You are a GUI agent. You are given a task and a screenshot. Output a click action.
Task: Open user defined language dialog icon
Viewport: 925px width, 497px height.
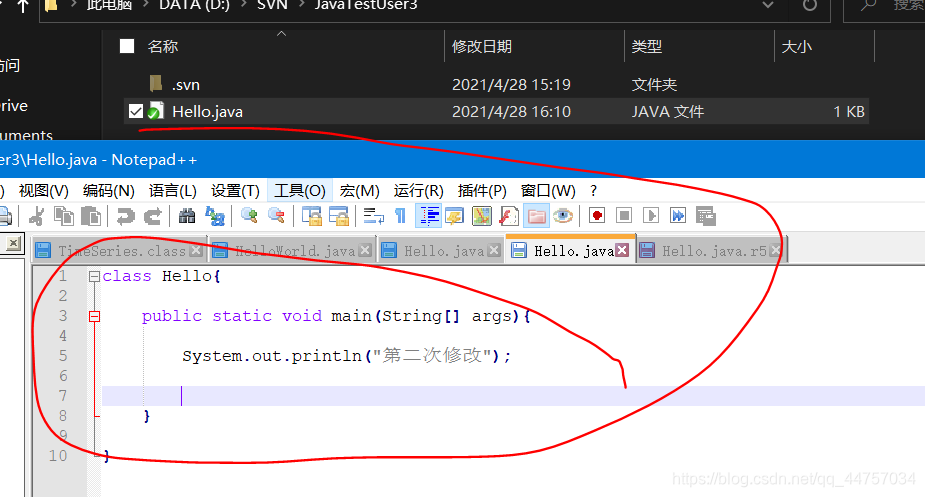tap(454, 216)
